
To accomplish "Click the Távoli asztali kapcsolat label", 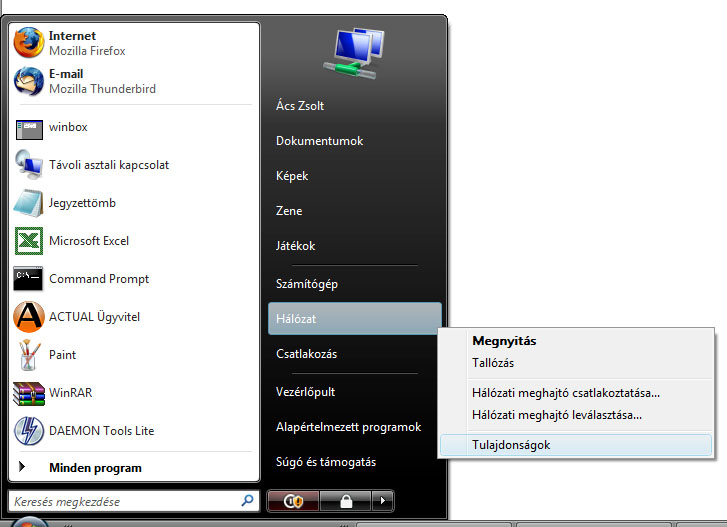I will point(109,165).
